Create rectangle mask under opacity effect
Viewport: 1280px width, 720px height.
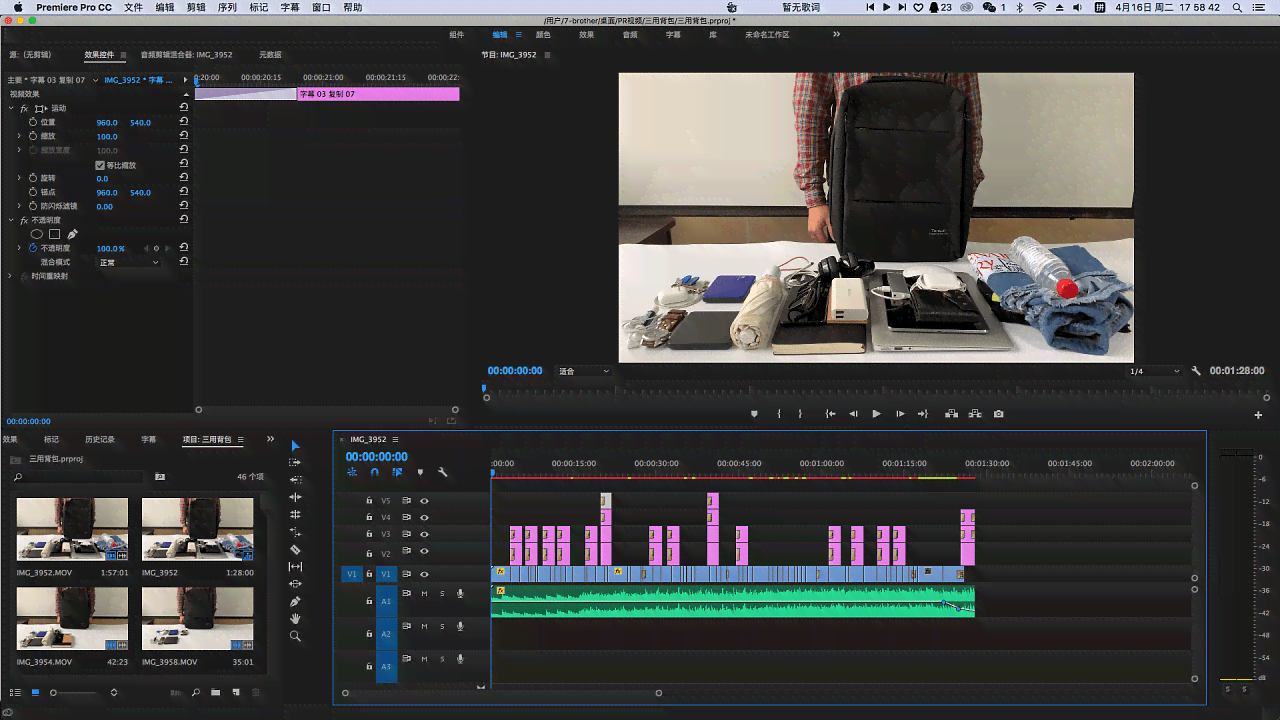[x=55, y=234]
